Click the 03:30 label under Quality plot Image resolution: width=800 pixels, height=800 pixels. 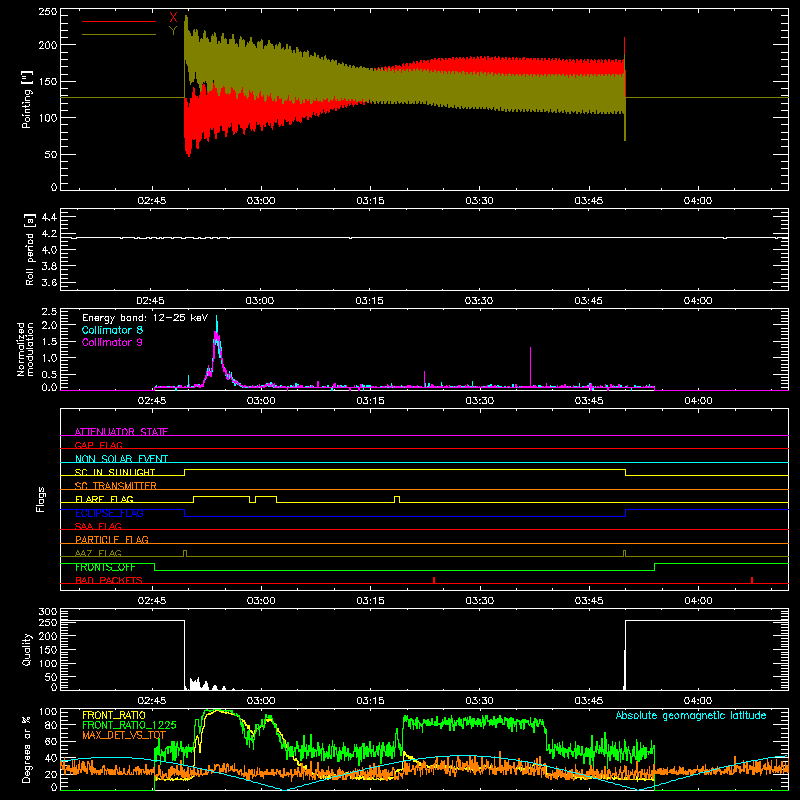(x=480, y=701)
